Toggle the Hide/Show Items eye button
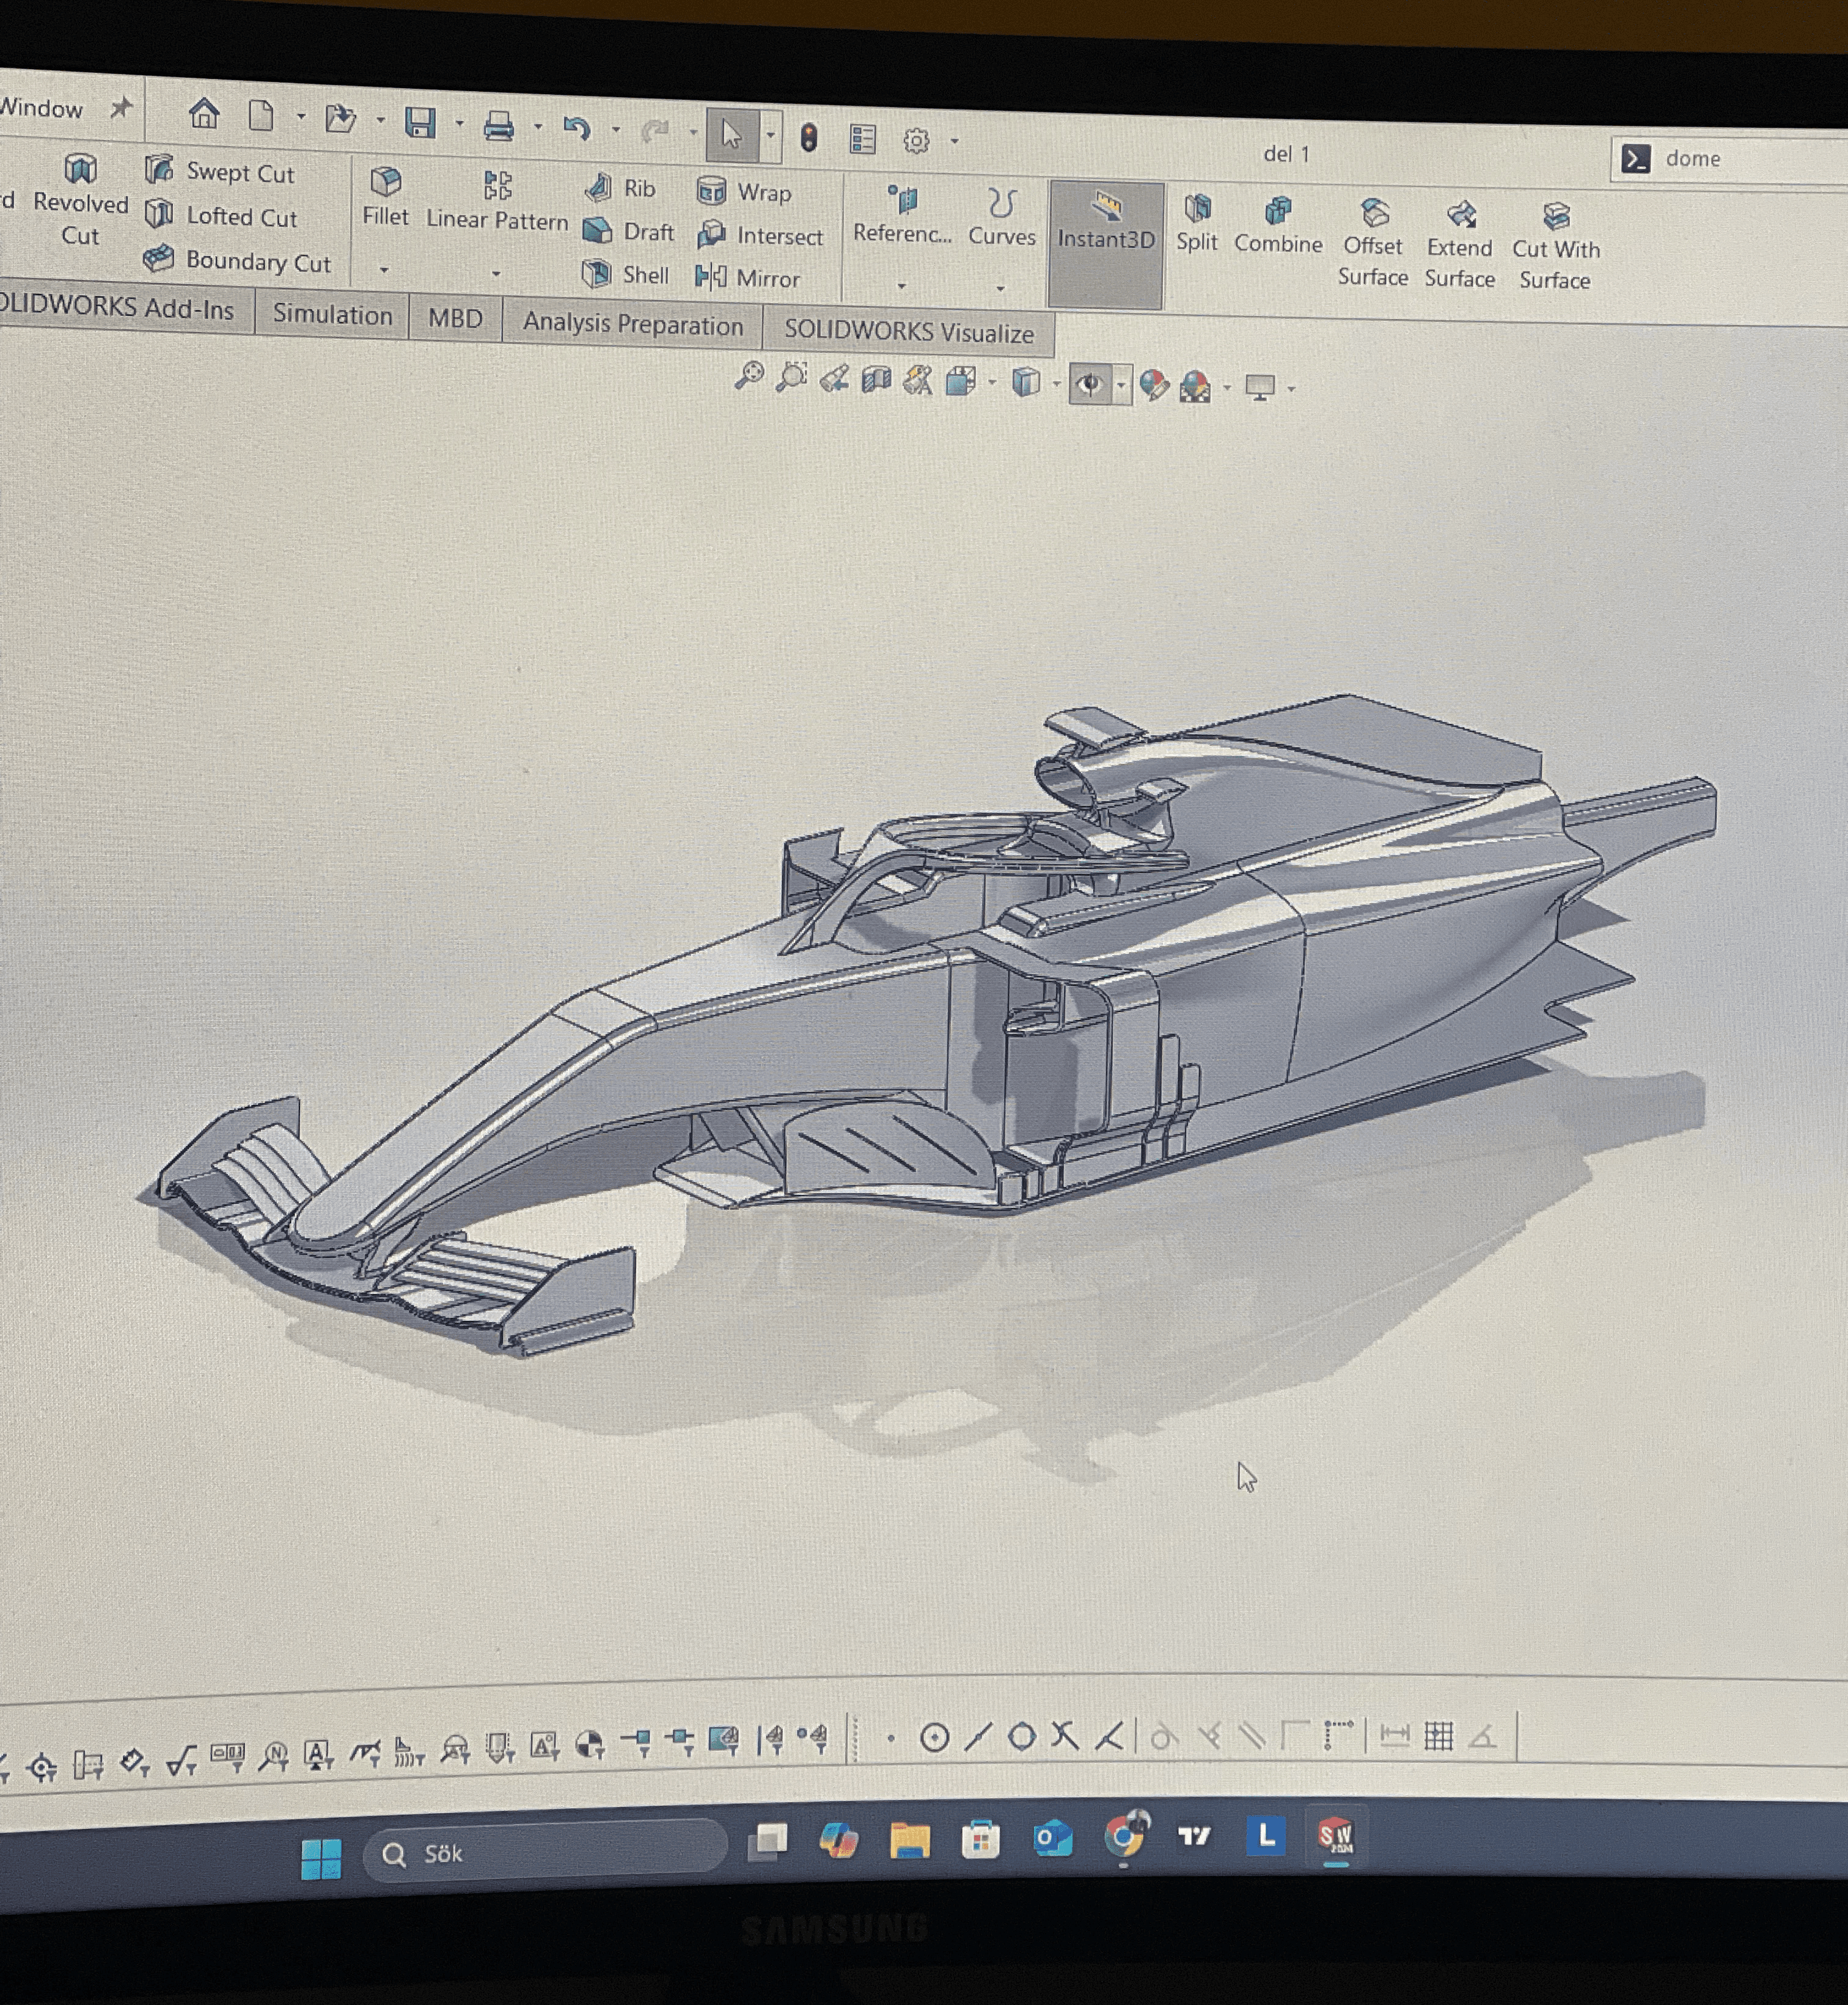The image size is (1848, 2005). (1089, 384)
